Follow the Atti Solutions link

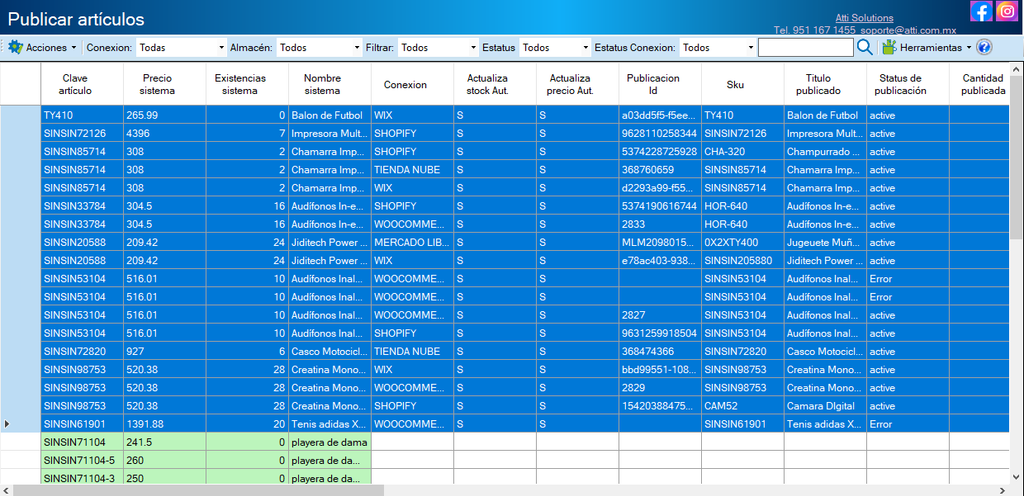(x=864, y=18)
